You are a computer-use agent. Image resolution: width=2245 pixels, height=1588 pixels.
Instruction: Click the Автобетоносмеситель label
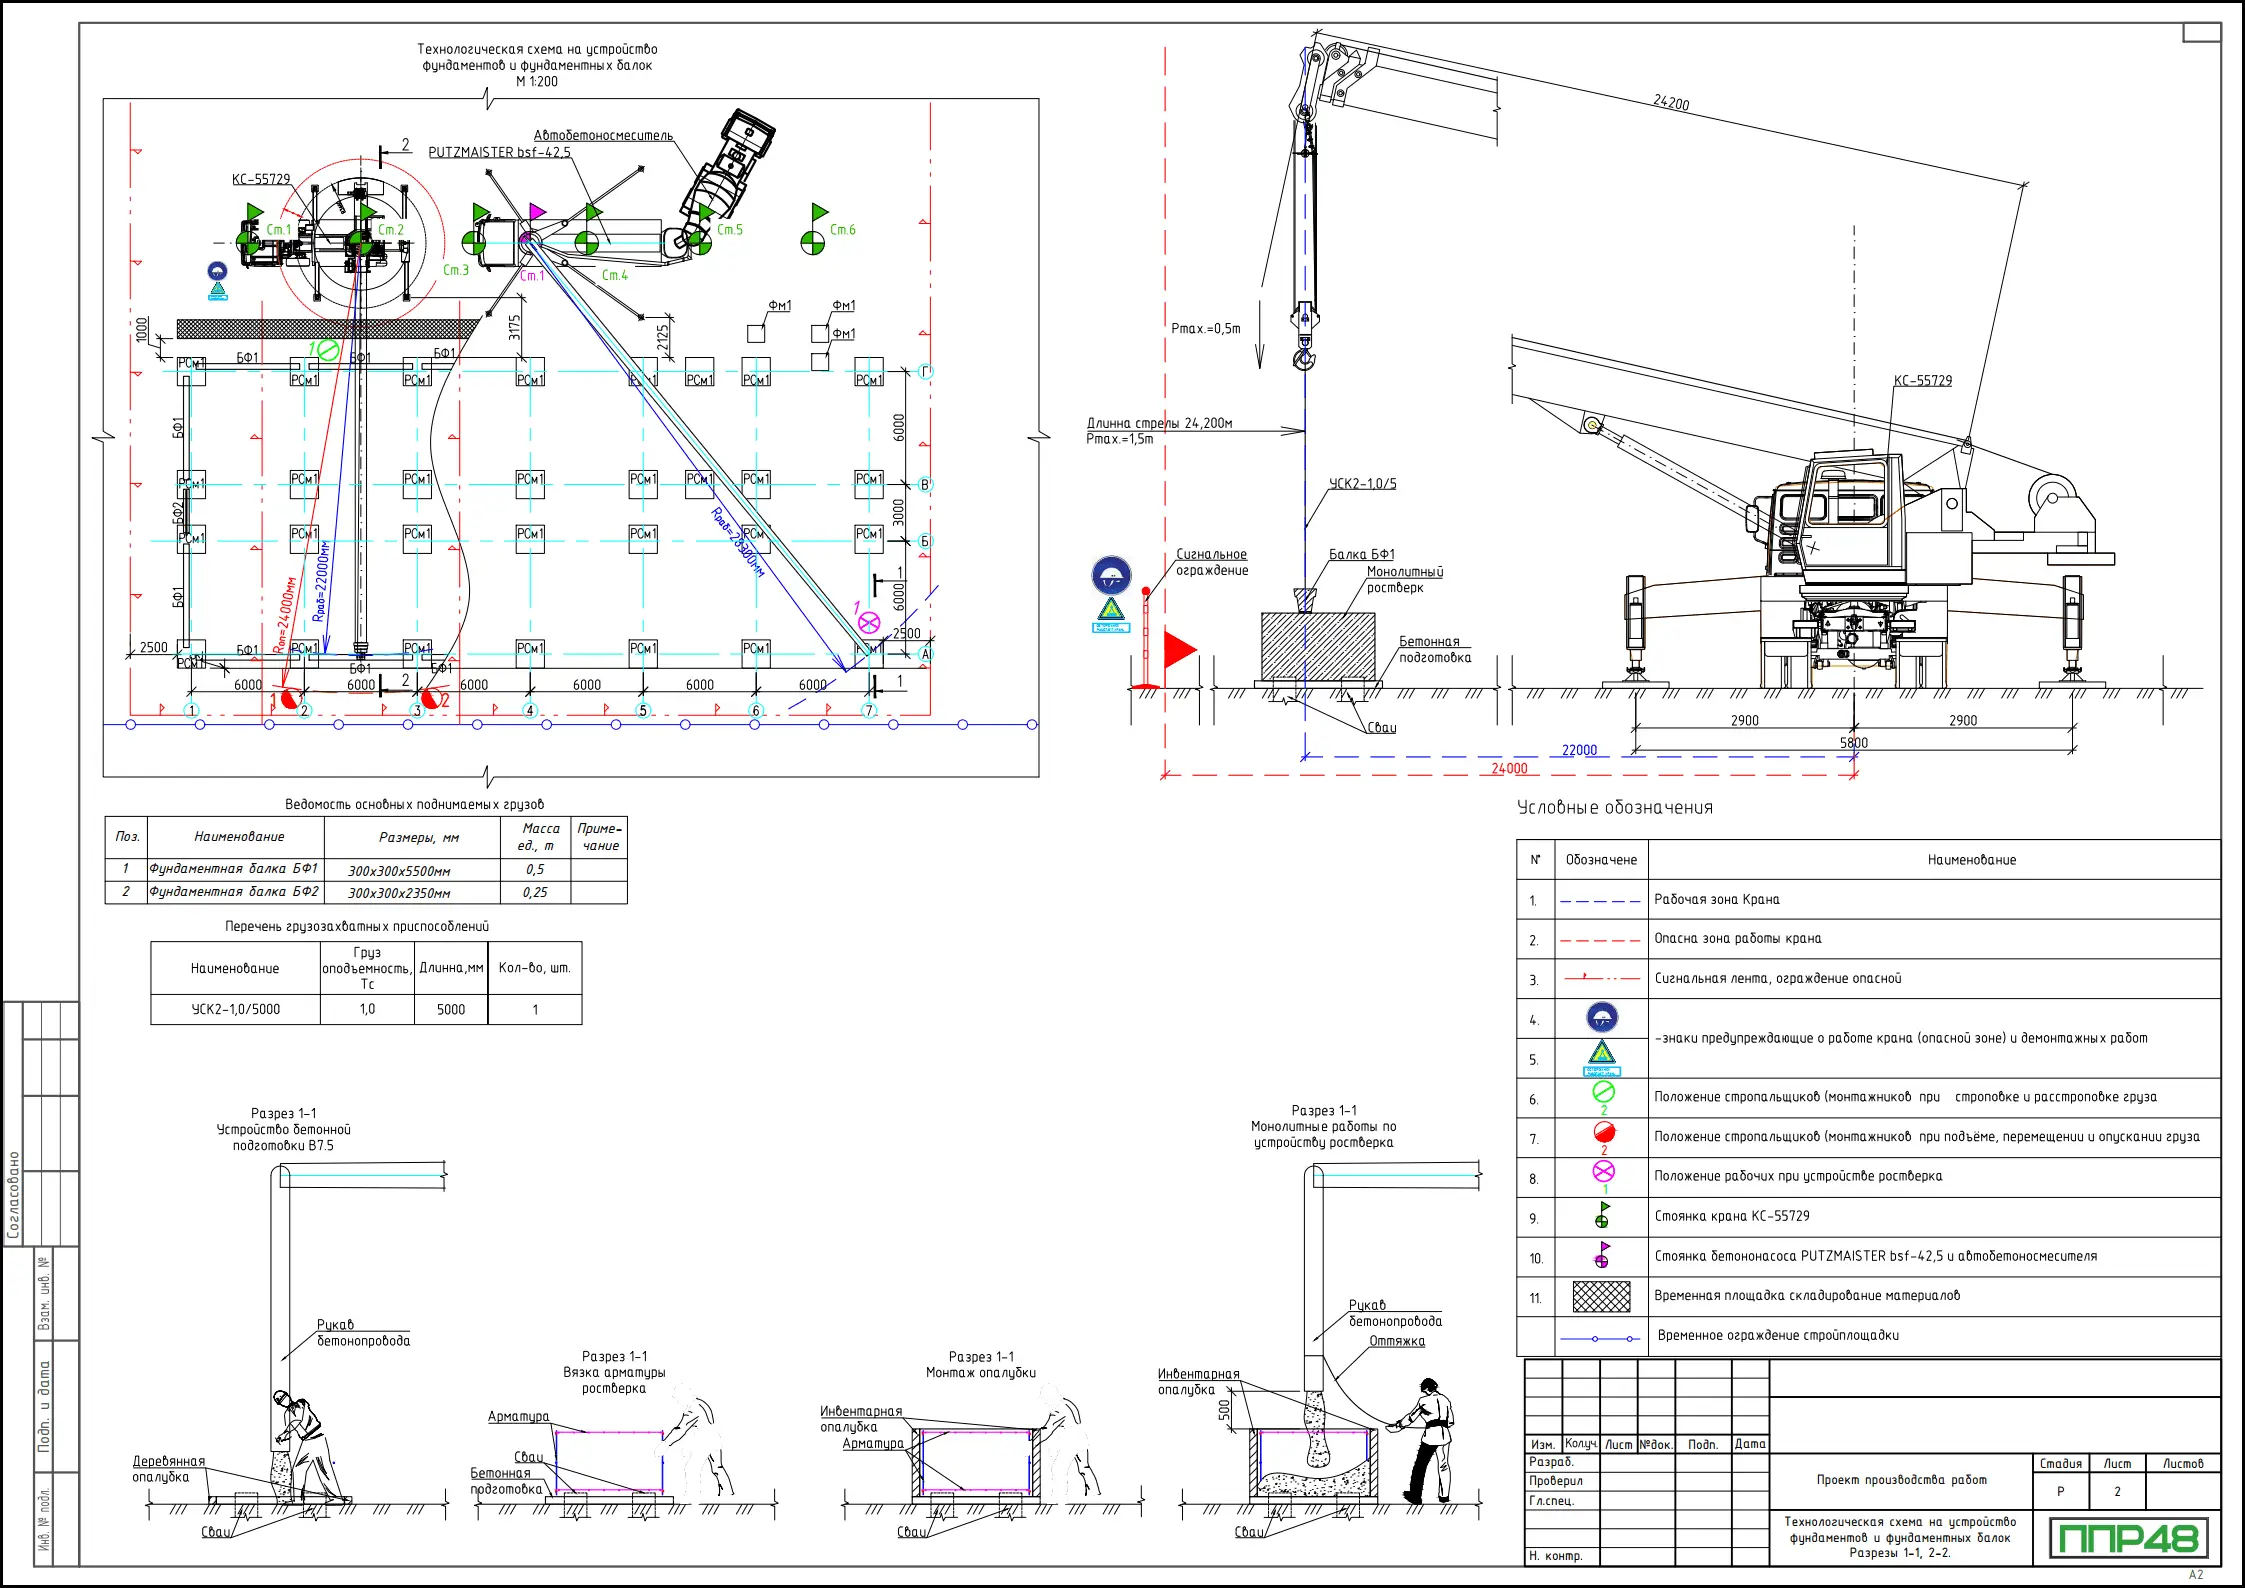[603, 135]
